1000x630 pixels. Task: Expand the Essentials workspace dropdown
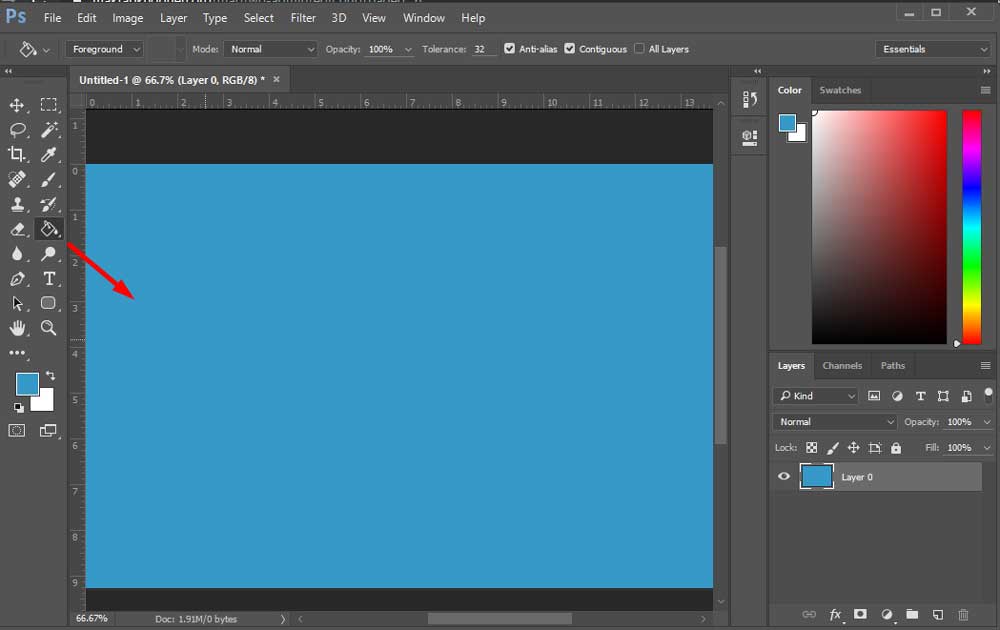coord(933,49)
